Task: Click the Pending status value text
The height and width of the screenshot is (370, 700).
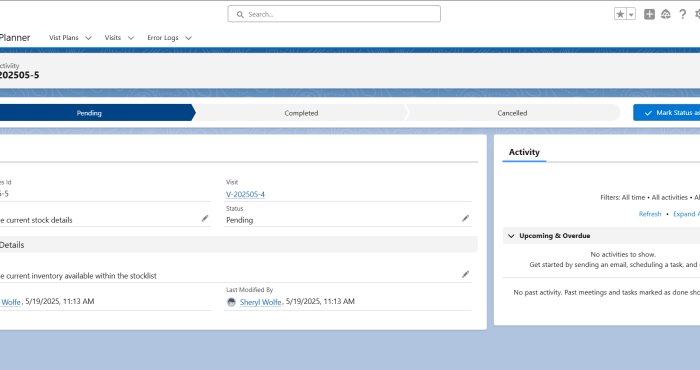Action: click(240, 220)
